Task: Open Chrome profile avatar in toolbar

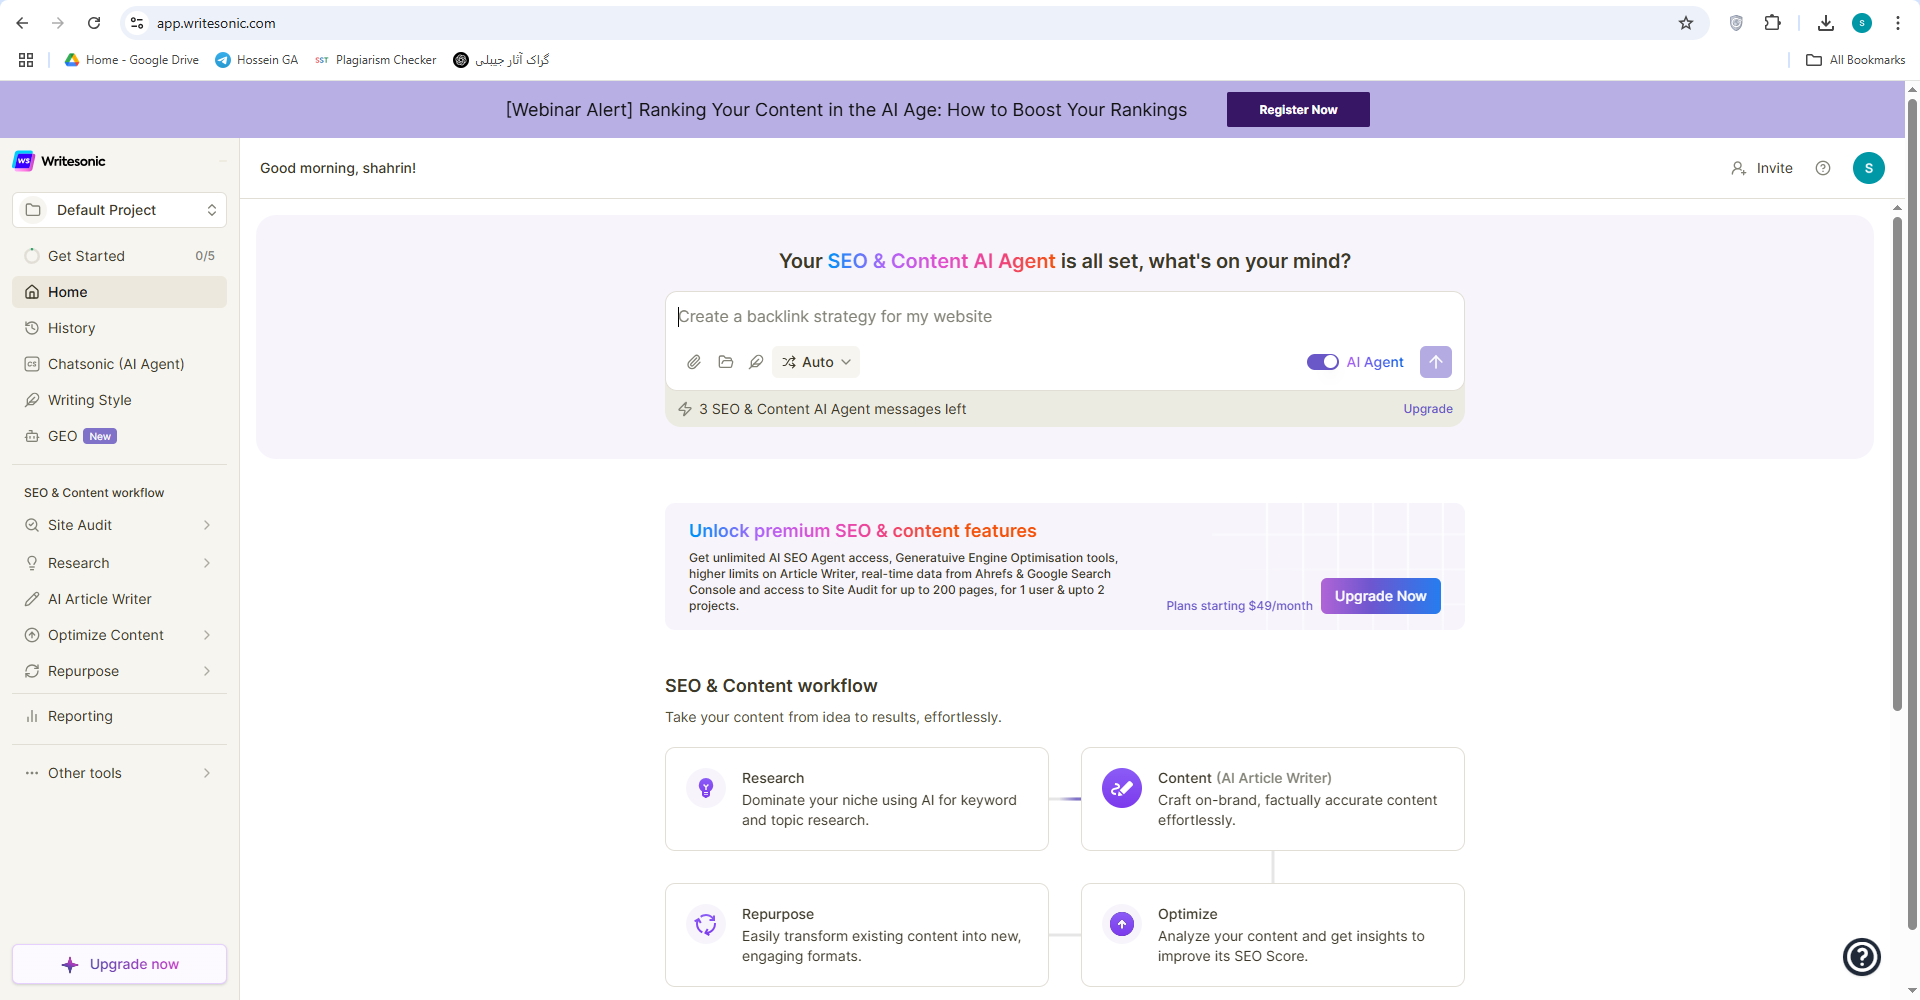Action: tap(1862, 23)
